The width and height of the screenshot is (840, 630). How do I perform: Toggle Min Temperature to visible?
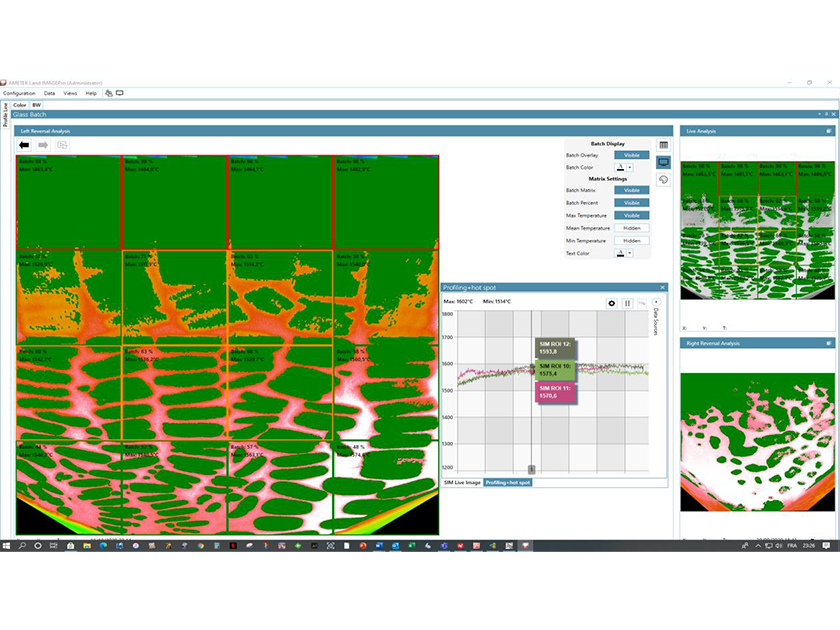631,241
